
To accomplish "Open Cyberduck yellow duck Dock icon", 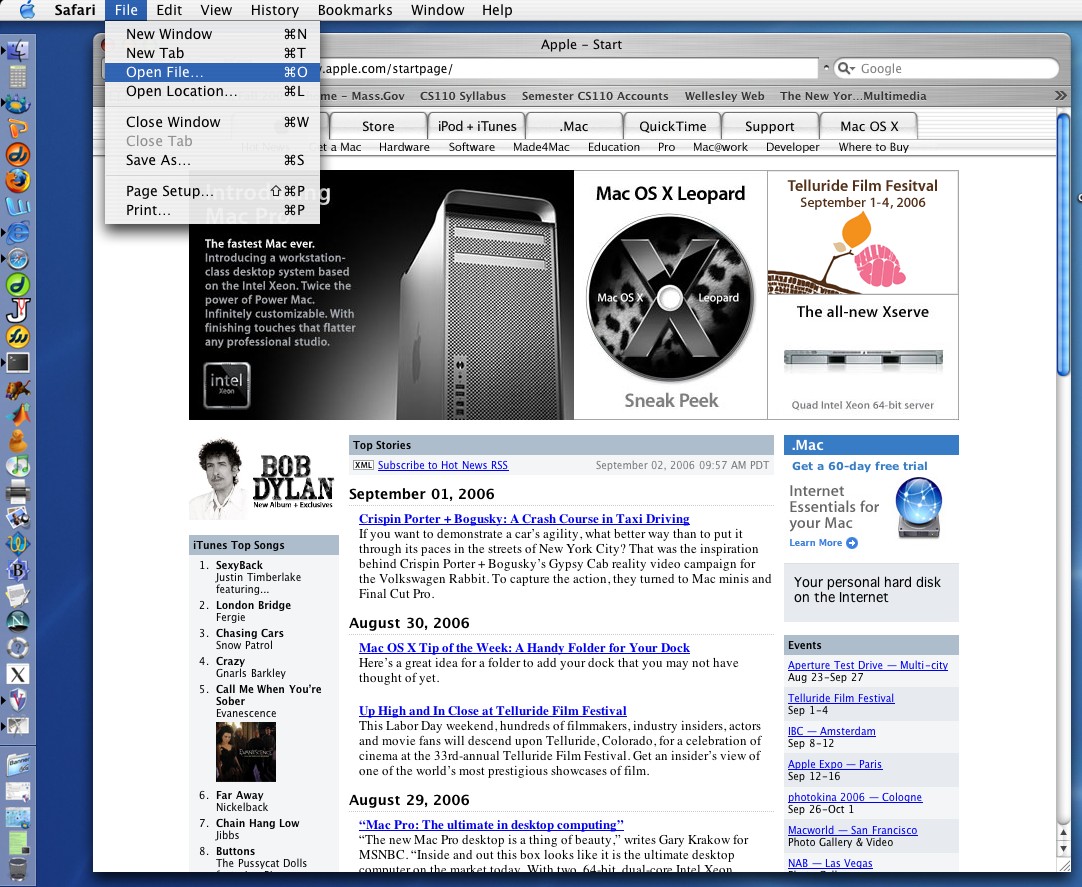I will (17, 440).
